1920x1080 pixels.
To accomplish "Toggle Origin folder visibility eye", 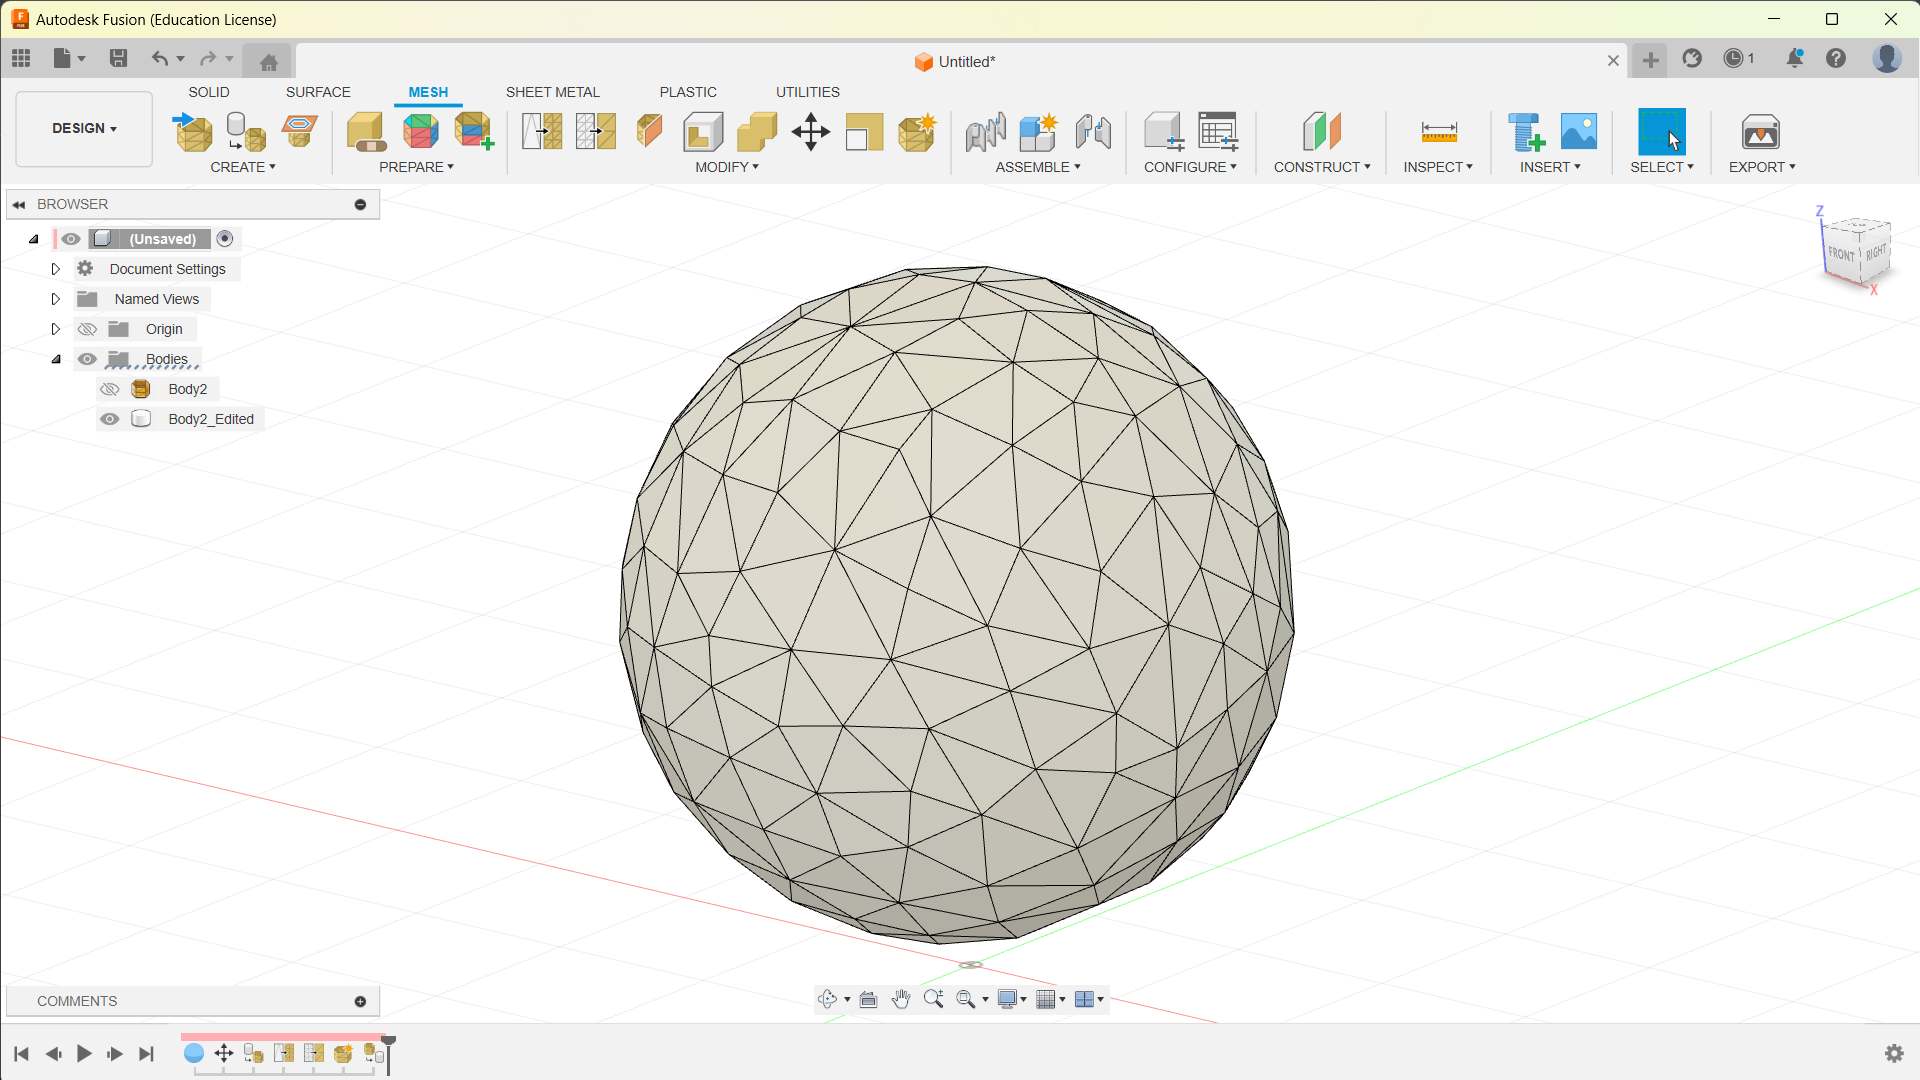I will (x=87, y=329).
